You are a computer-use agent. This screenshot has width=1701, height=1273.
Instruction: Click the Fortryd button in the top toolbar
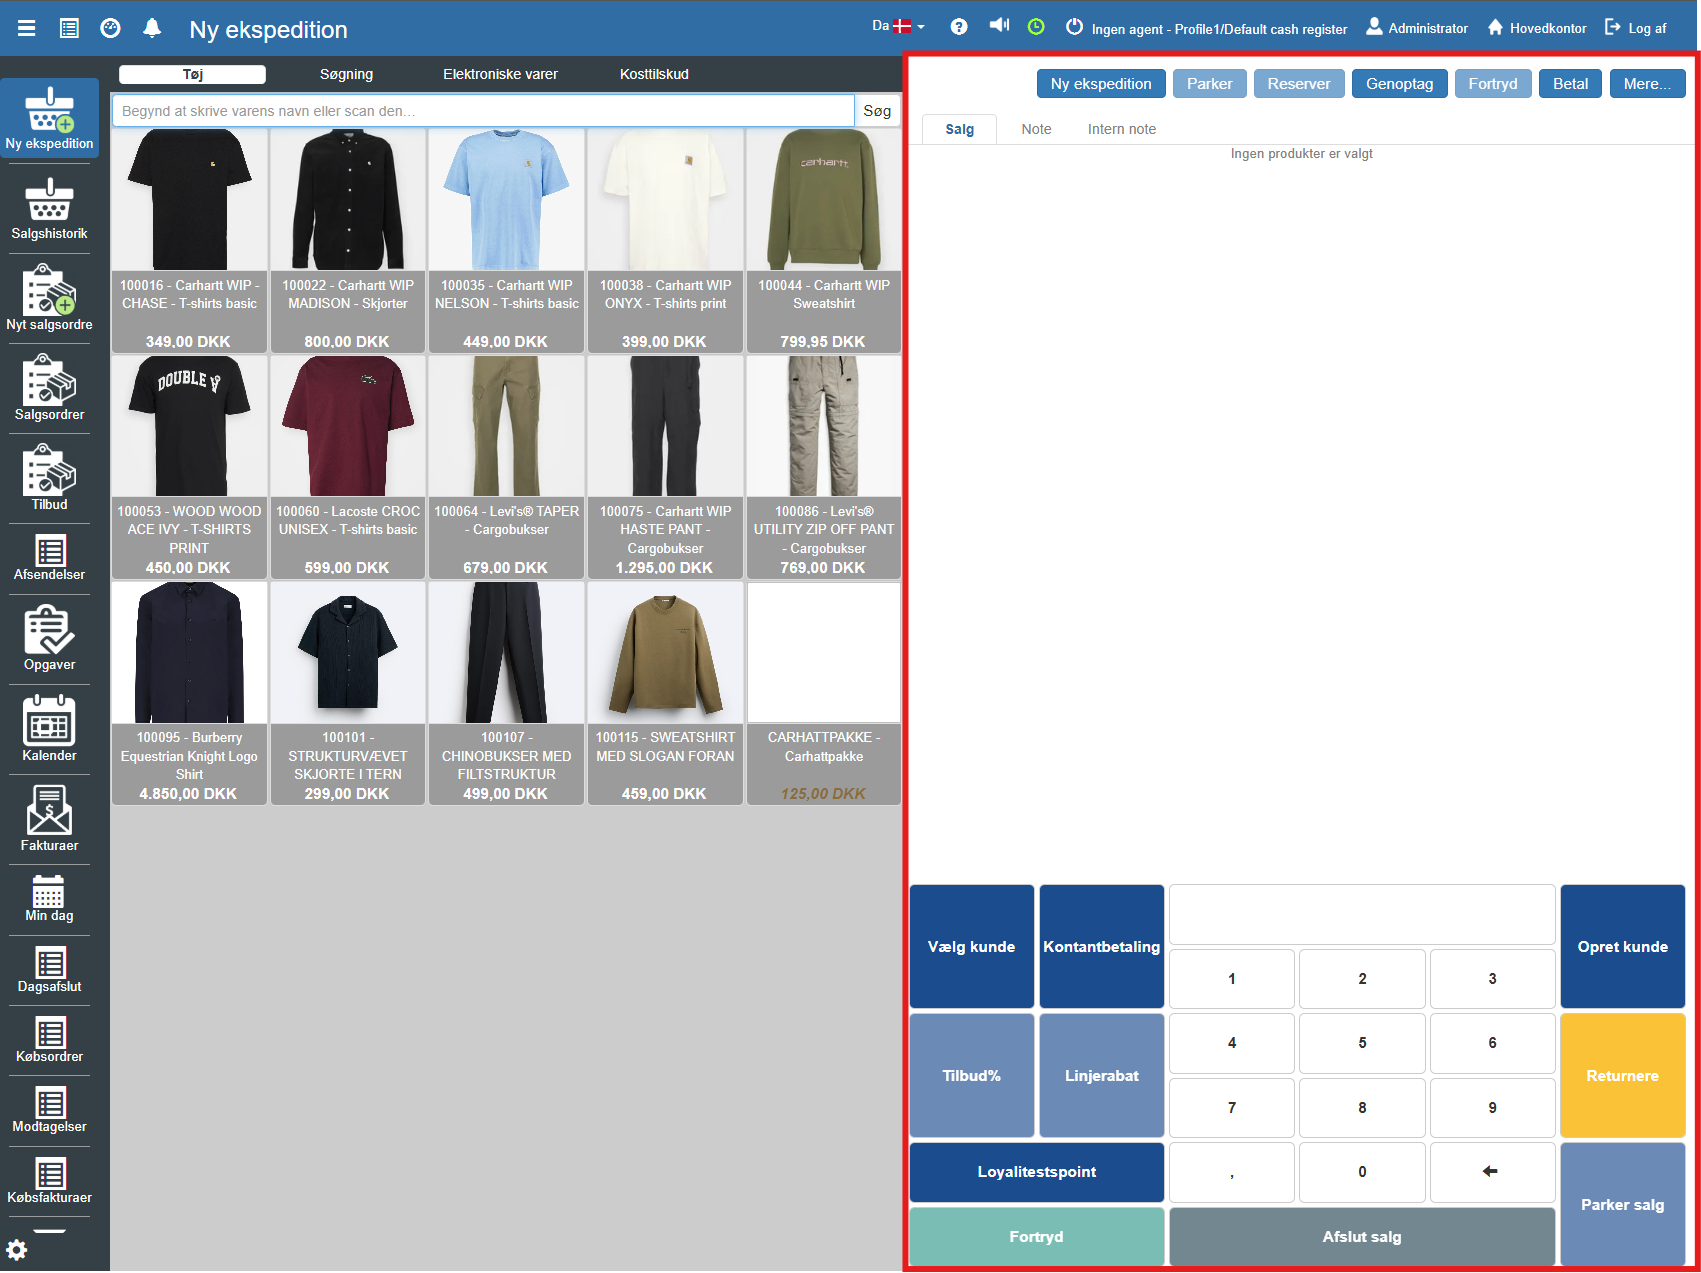point(1493,84)
